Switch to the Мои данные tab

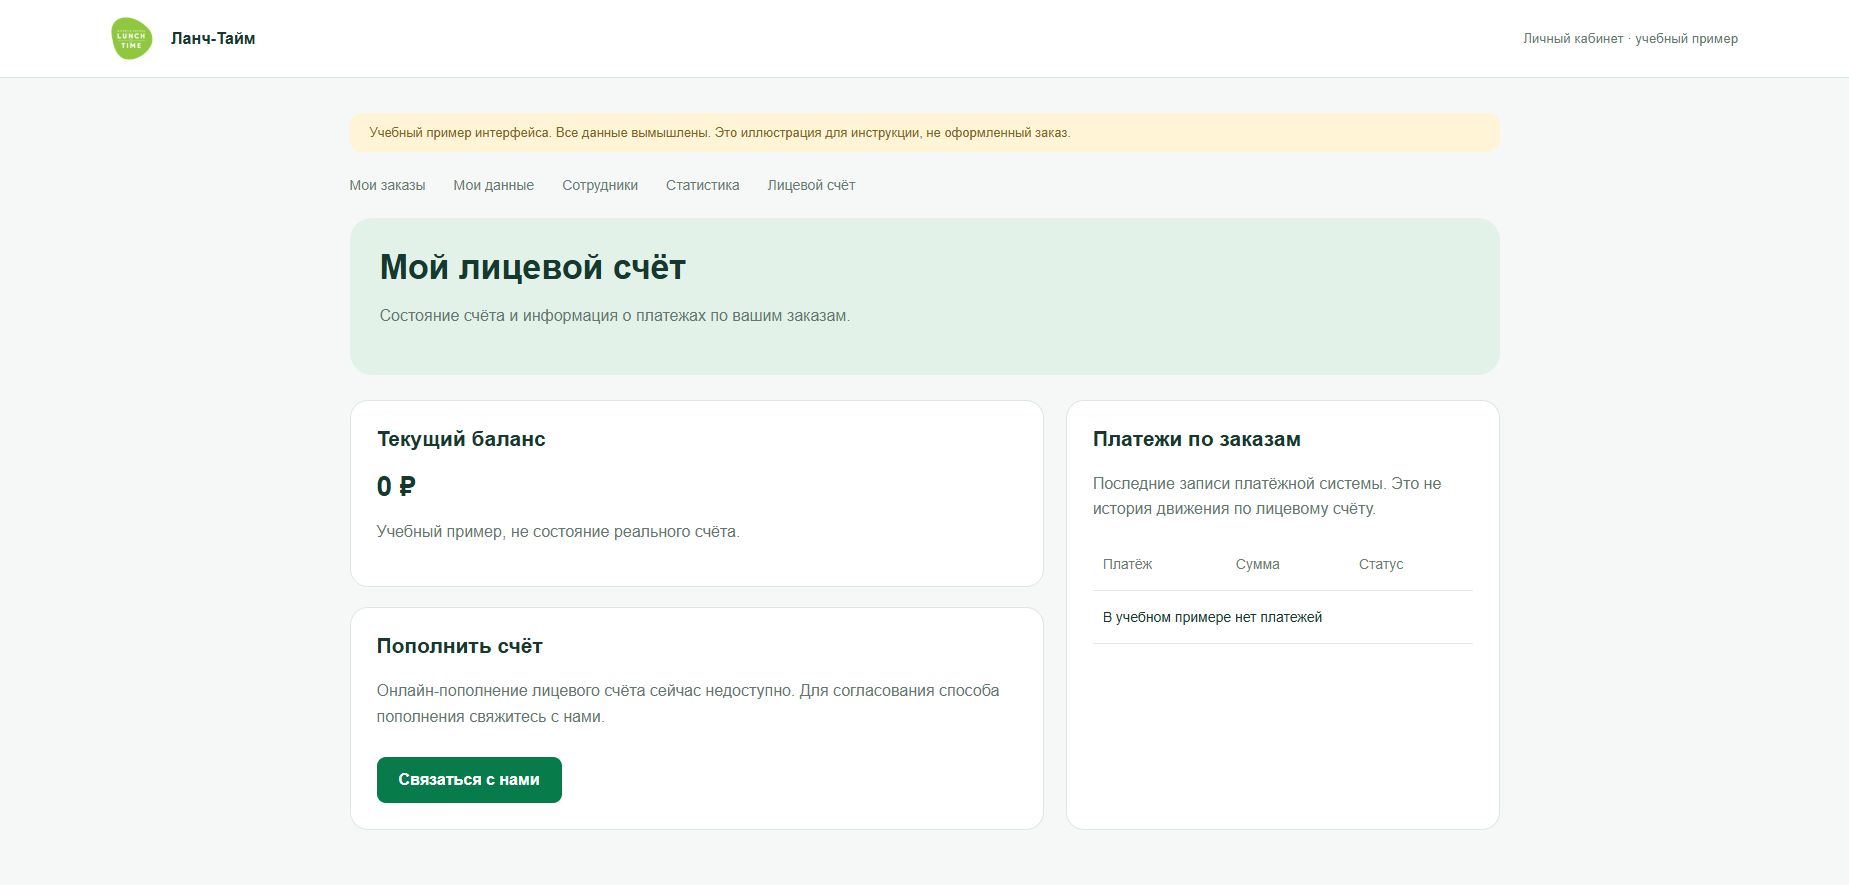click(493, 185)
